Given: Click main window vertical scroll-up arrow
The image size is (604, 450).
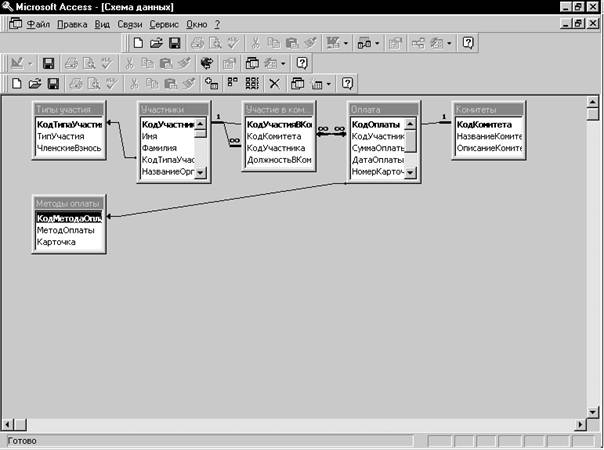Looking at the screenshot, I should [x=593, y=102].
